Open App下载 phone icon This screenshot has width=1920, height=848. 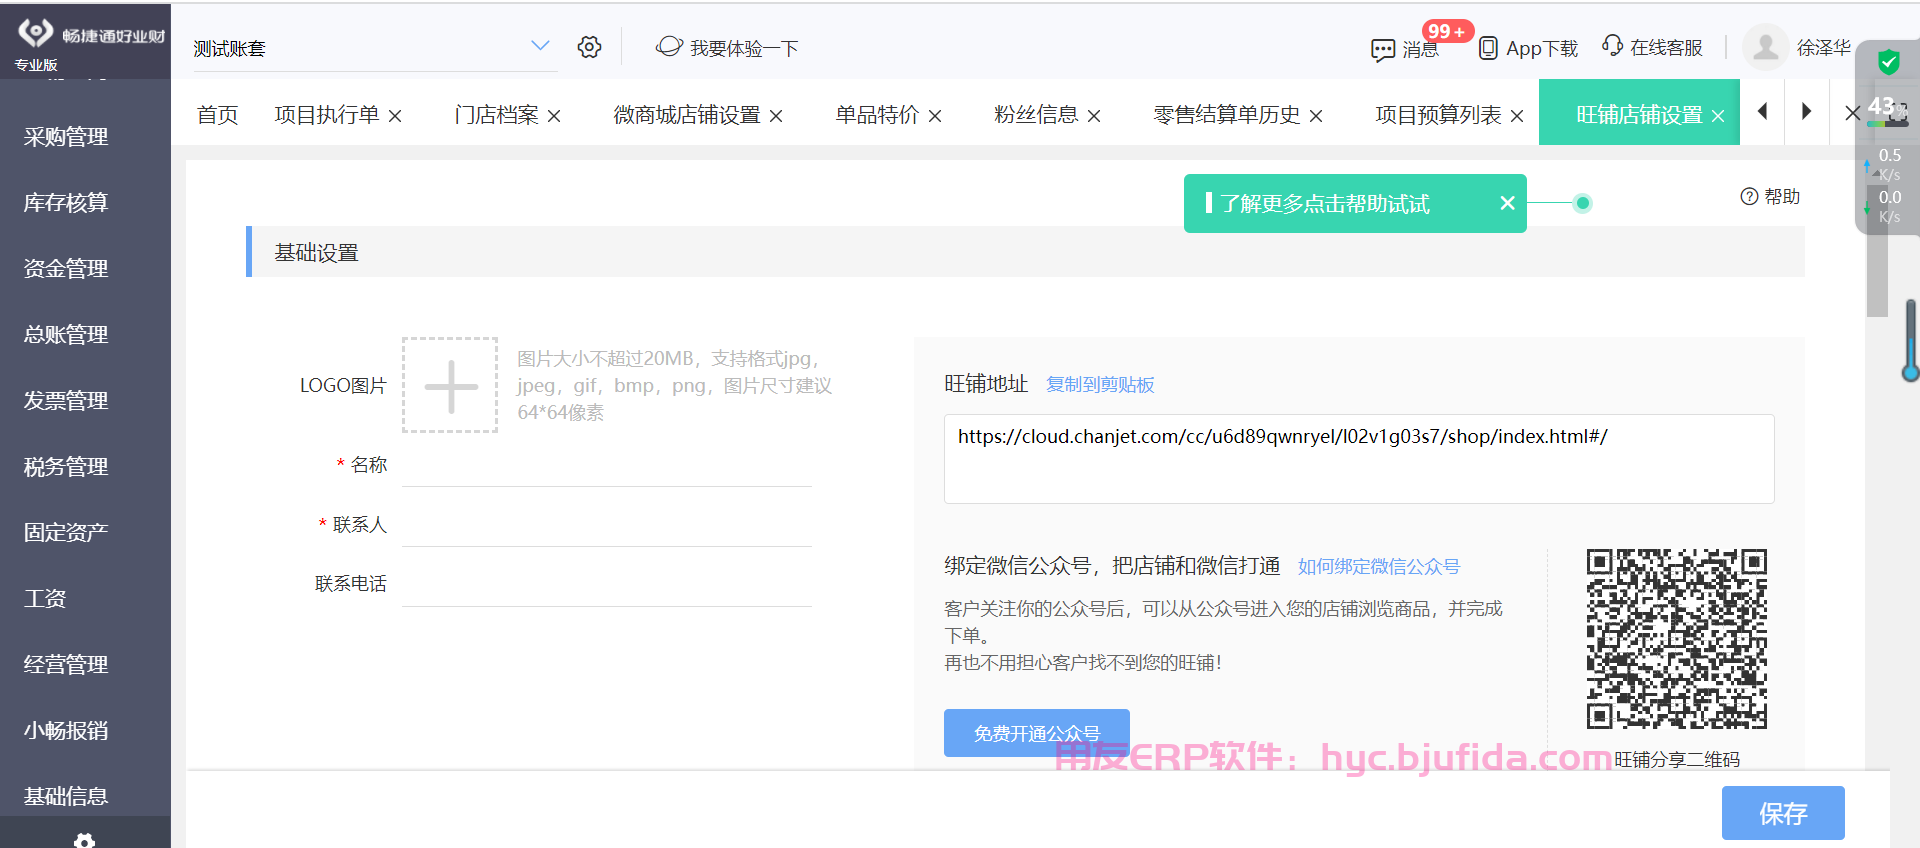click(x=1488, y=48)
